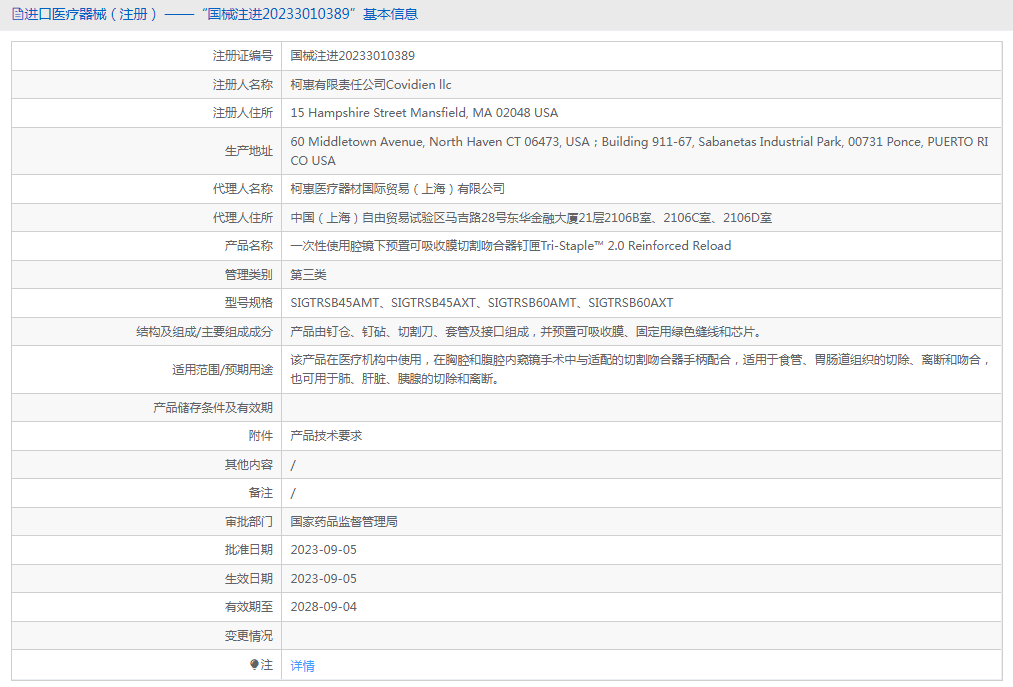Click the 有效期至 label
The height and width of the screenshot is (687, 1013).
(249, 607)
